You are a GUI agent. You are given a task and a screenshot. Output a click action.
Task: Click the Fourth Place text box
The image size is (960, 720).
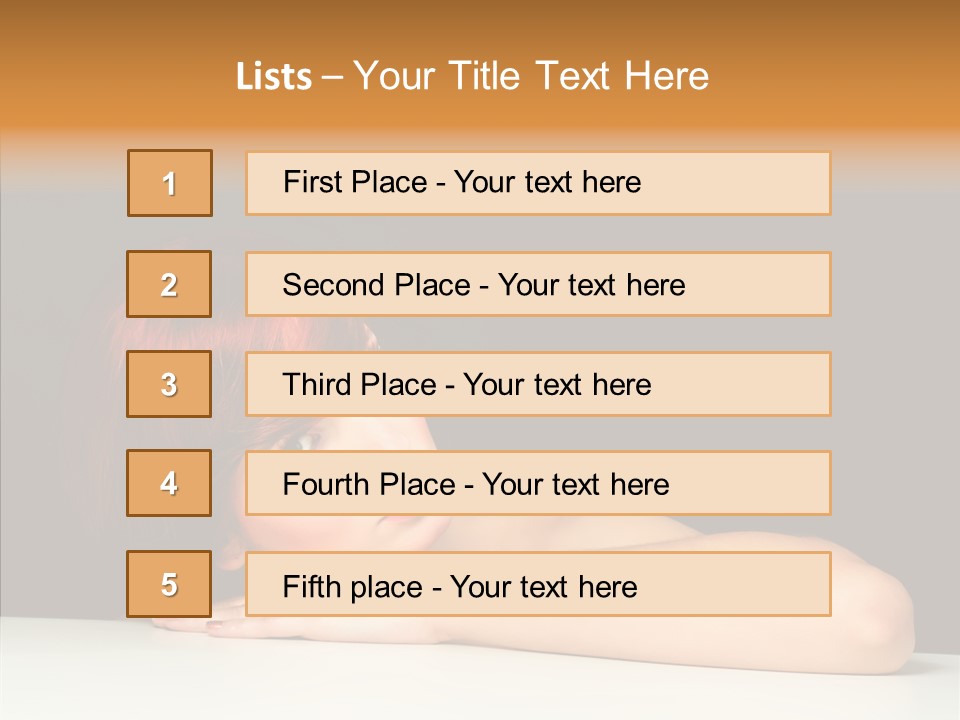(538, 484)
